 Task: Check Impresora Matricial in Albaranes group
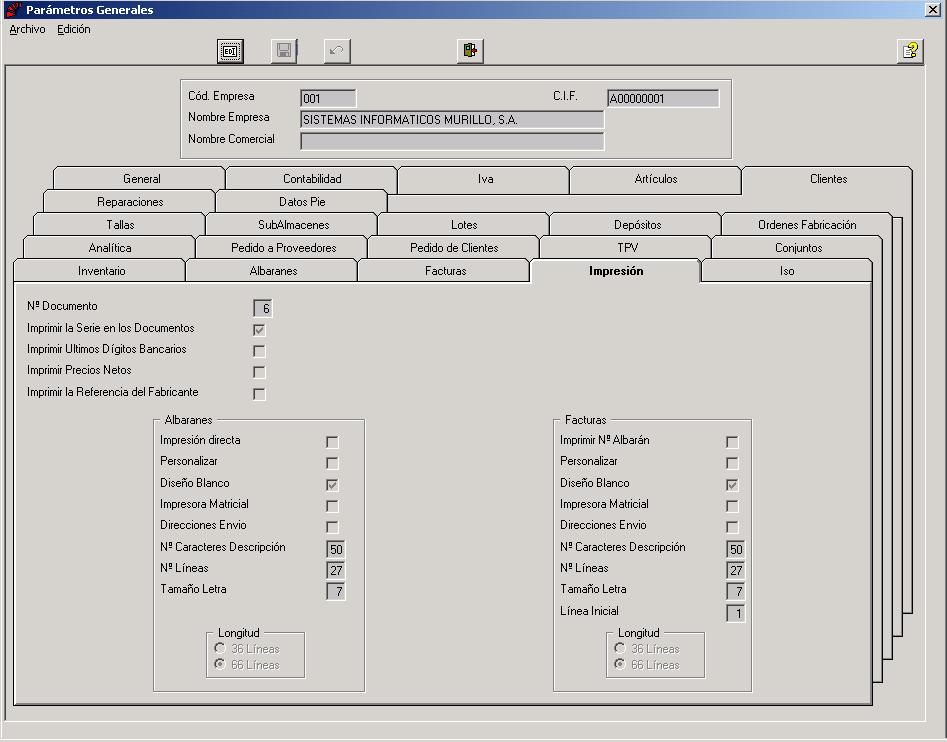[x=332, y=506]
